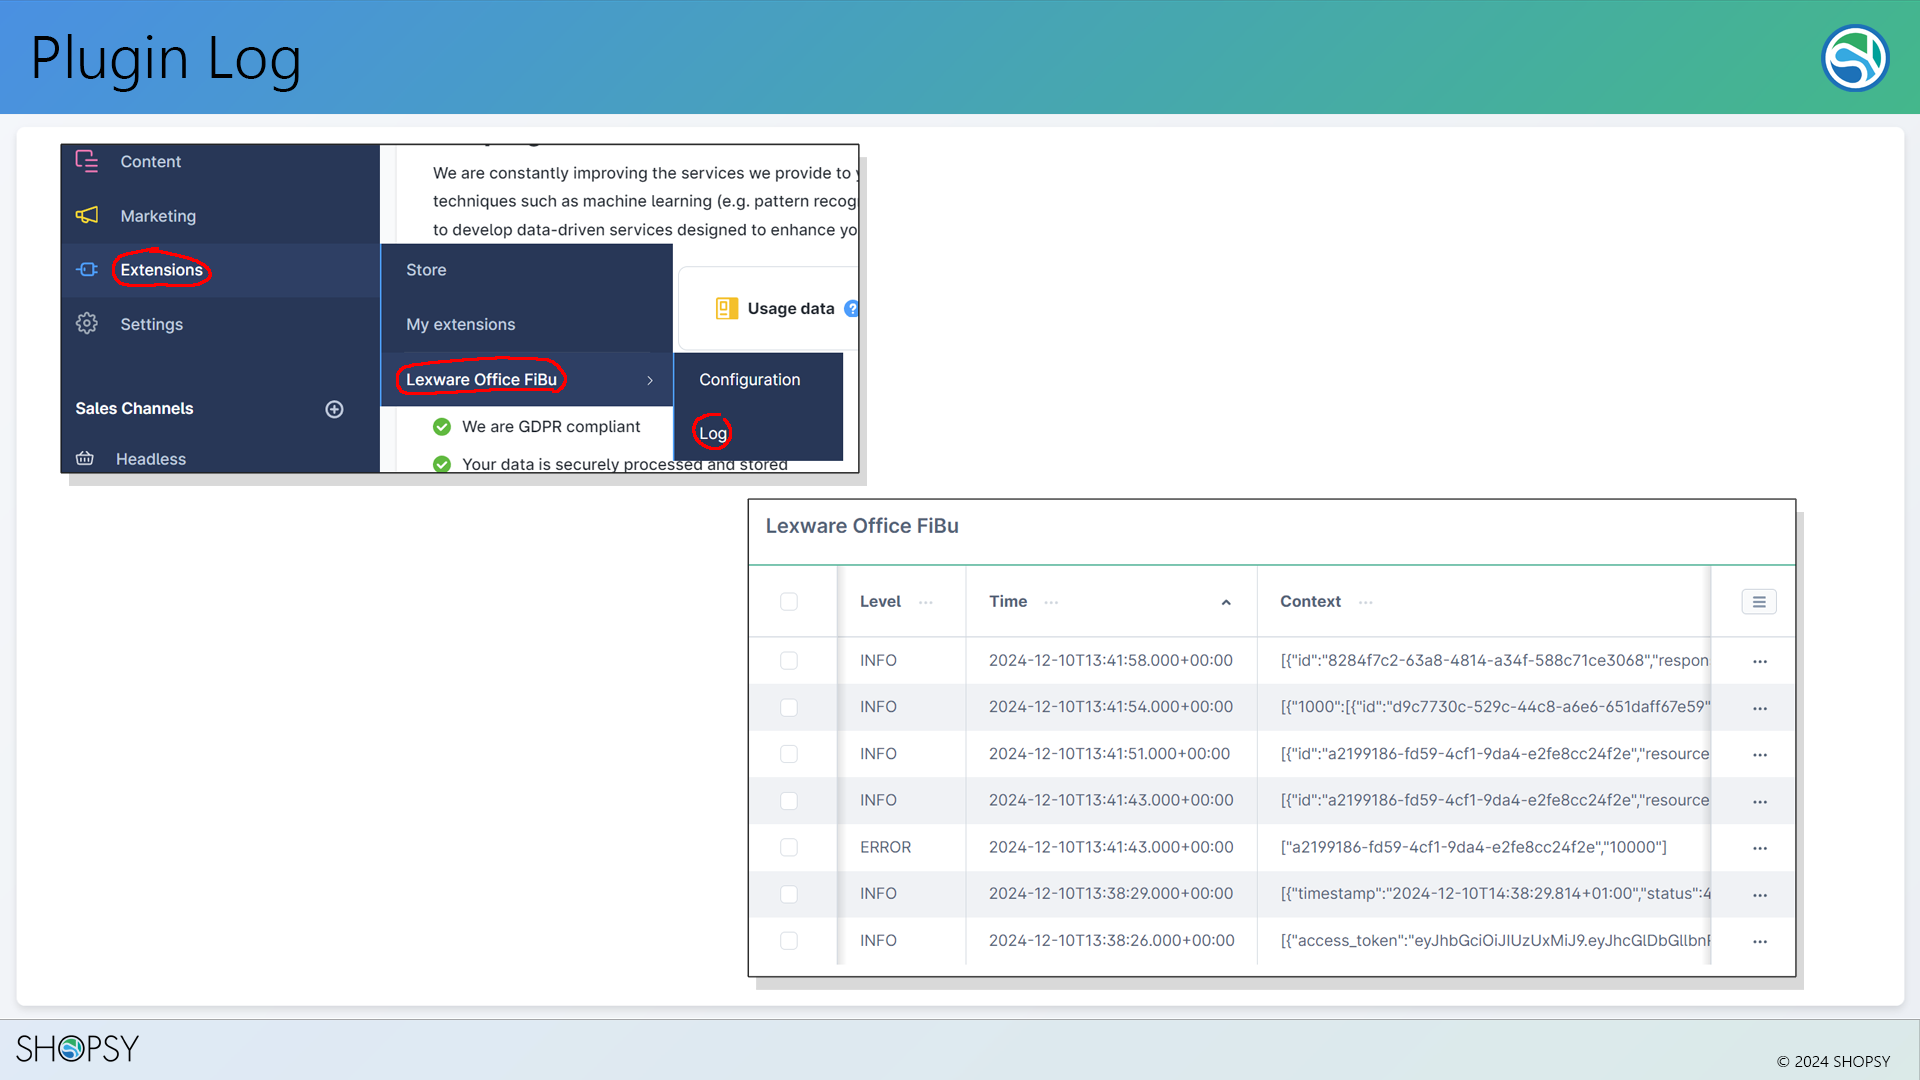Viewport: 1920px width, 1080px height.
Task: Open actions for 13:38:29 log row
Action: click(1760, 895)
